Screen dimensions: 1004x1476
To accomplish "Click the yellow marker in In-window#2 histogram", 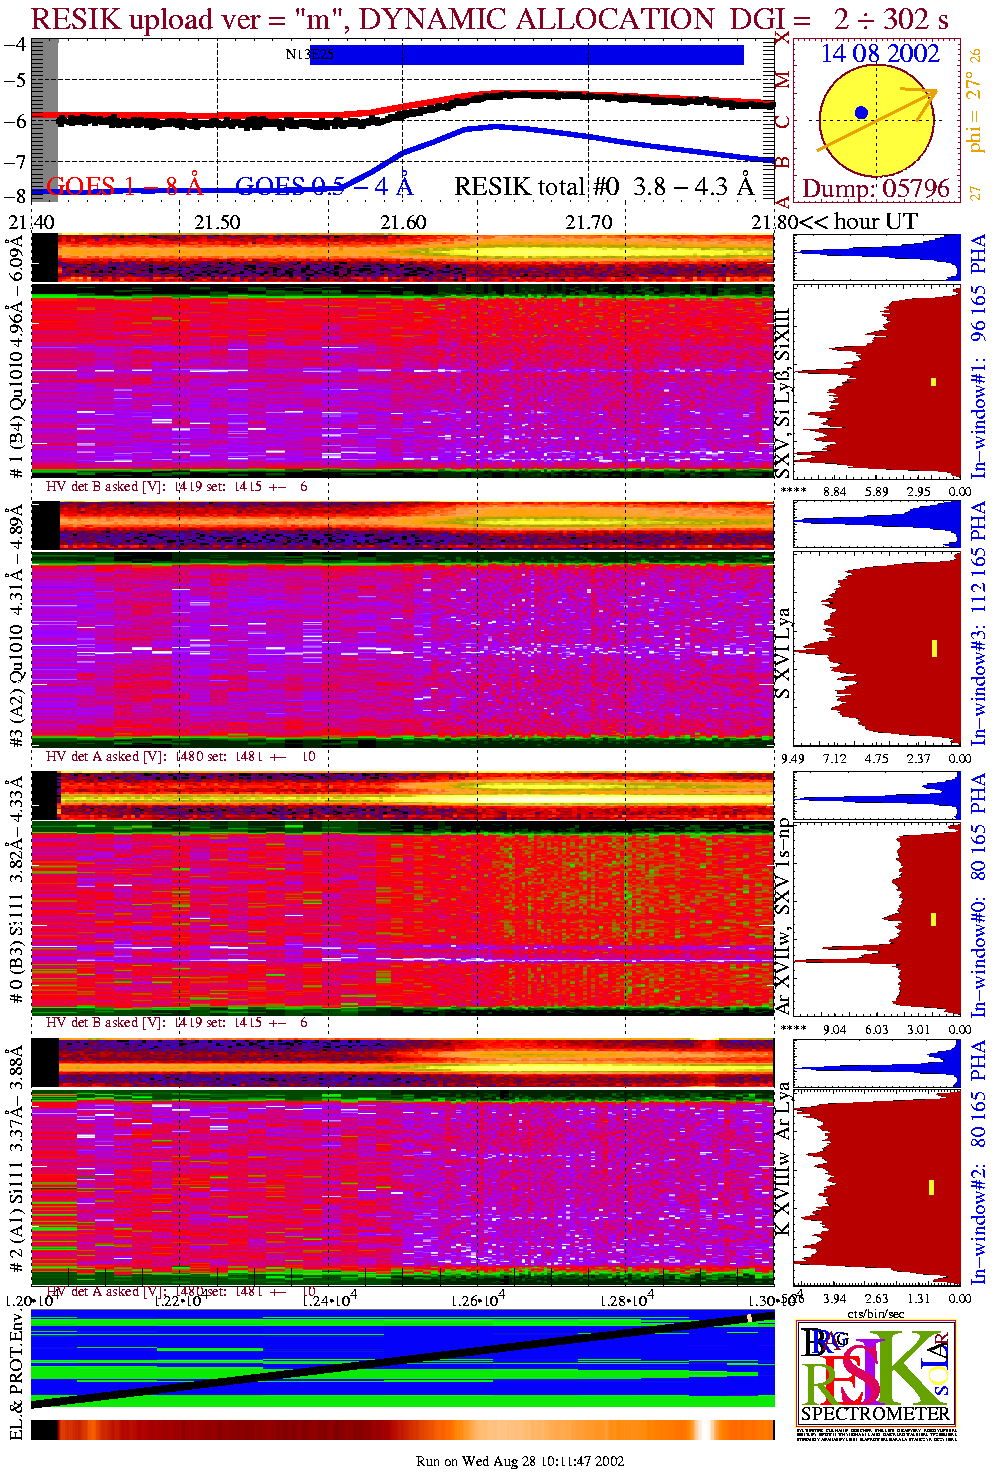I will click(931, 1187).
